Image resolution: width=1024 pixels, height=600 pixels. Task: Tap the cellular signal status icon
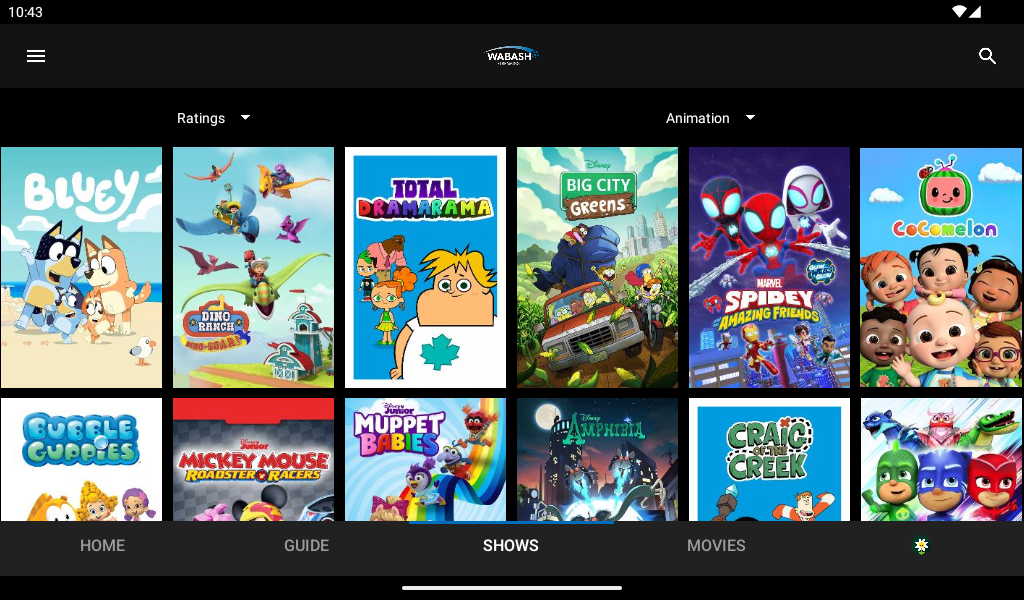pos(974,12)
